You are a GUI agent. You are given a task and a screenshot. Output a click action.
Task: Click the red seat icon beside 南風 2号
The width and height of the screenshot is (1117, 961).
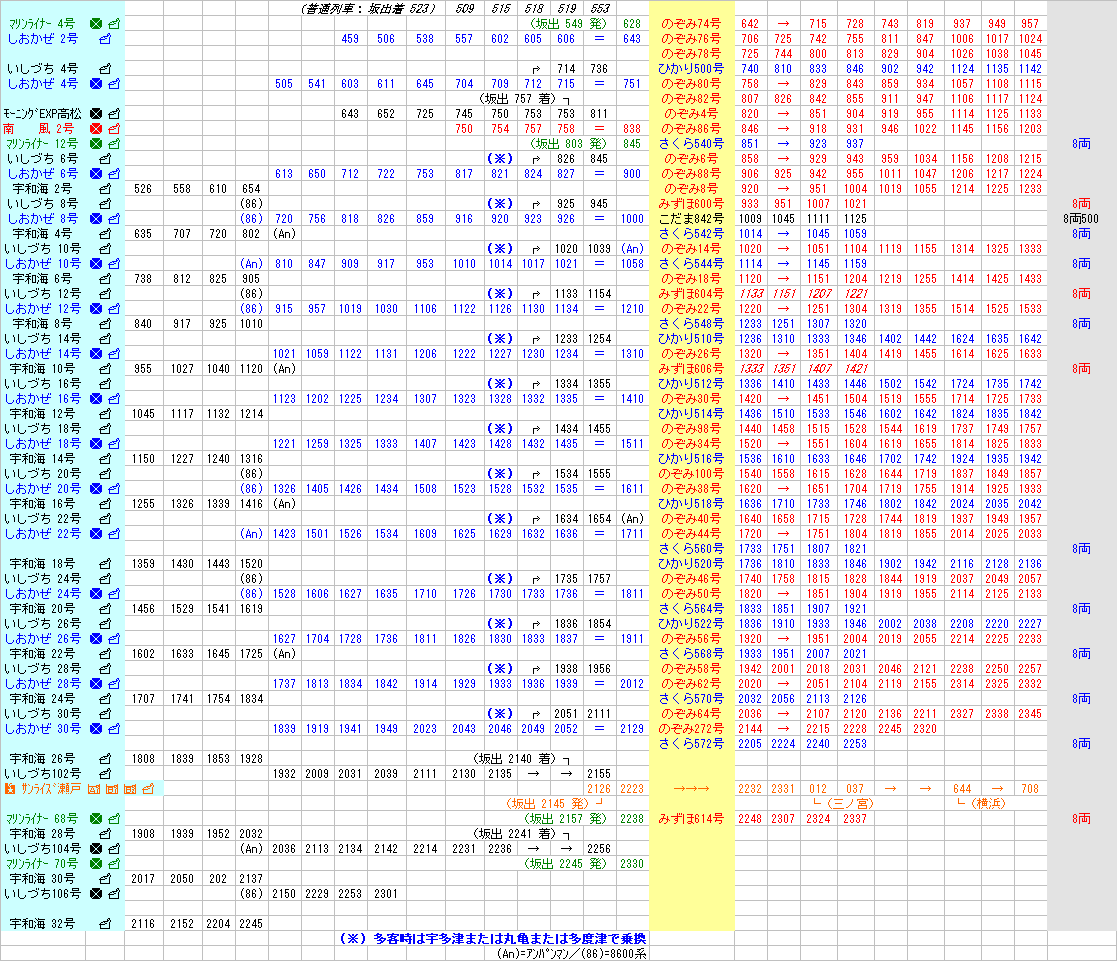(114, 128)
